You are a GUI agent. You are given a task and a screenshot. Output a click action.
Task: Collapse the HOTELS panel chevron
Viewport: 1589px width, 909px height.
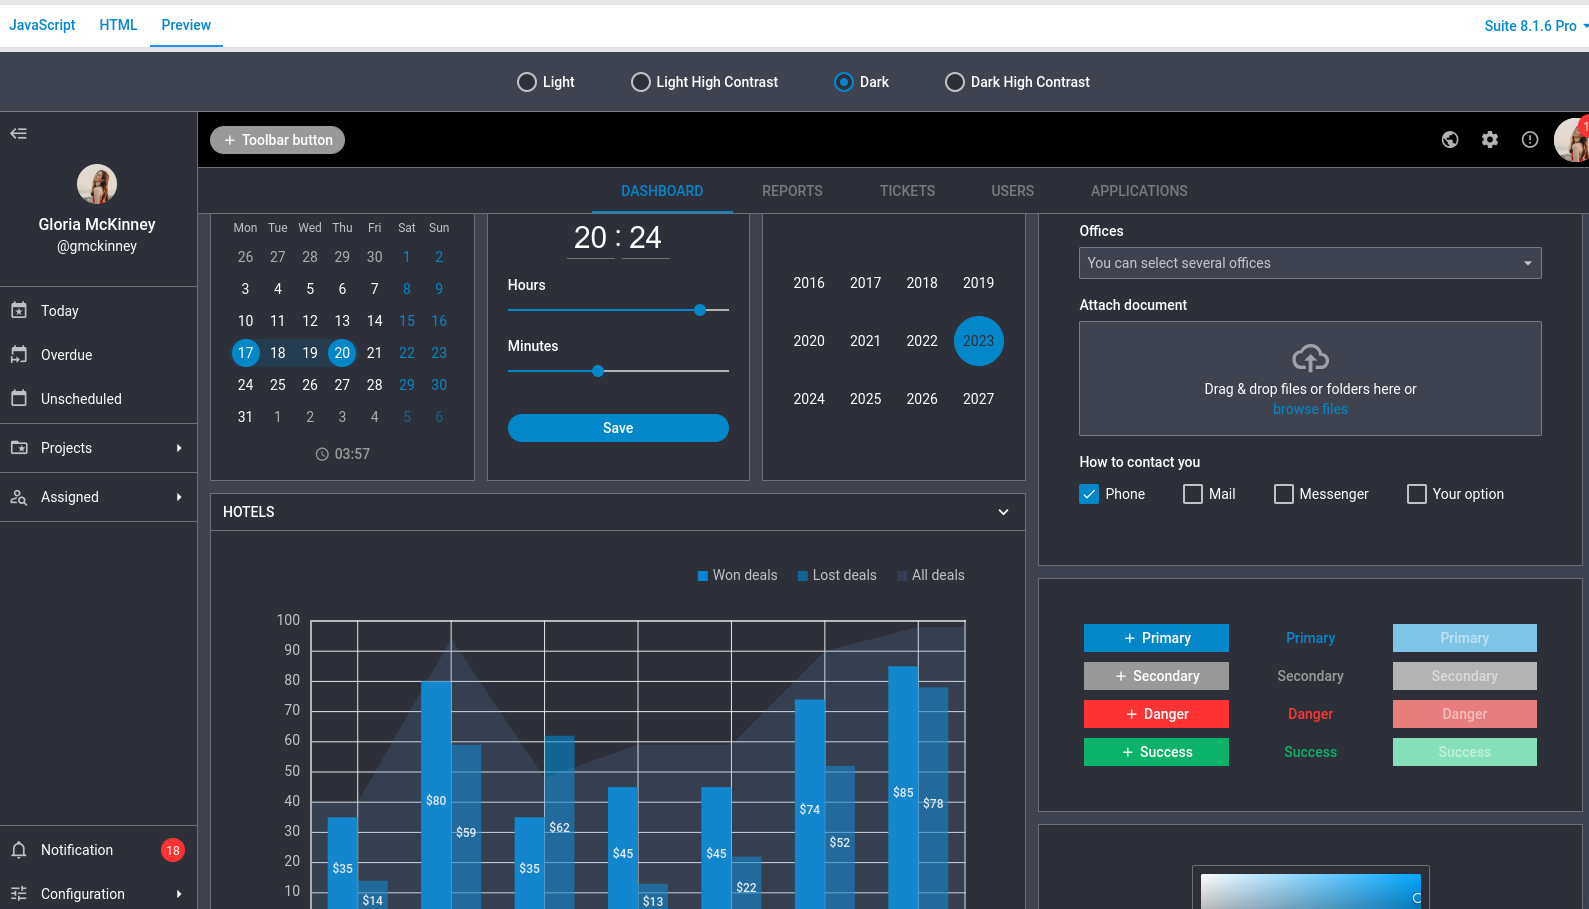pos(1003,512)
